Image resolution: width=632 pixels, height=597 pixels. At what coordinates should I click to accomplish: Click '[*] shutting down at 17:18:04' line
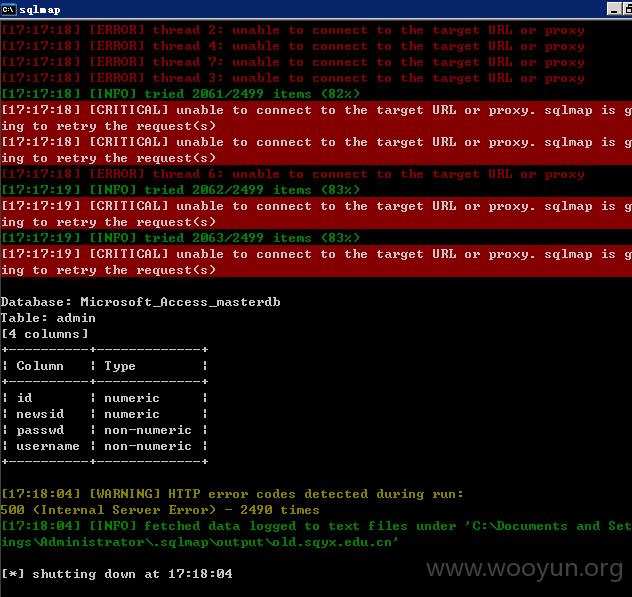[x=117, y=574]
